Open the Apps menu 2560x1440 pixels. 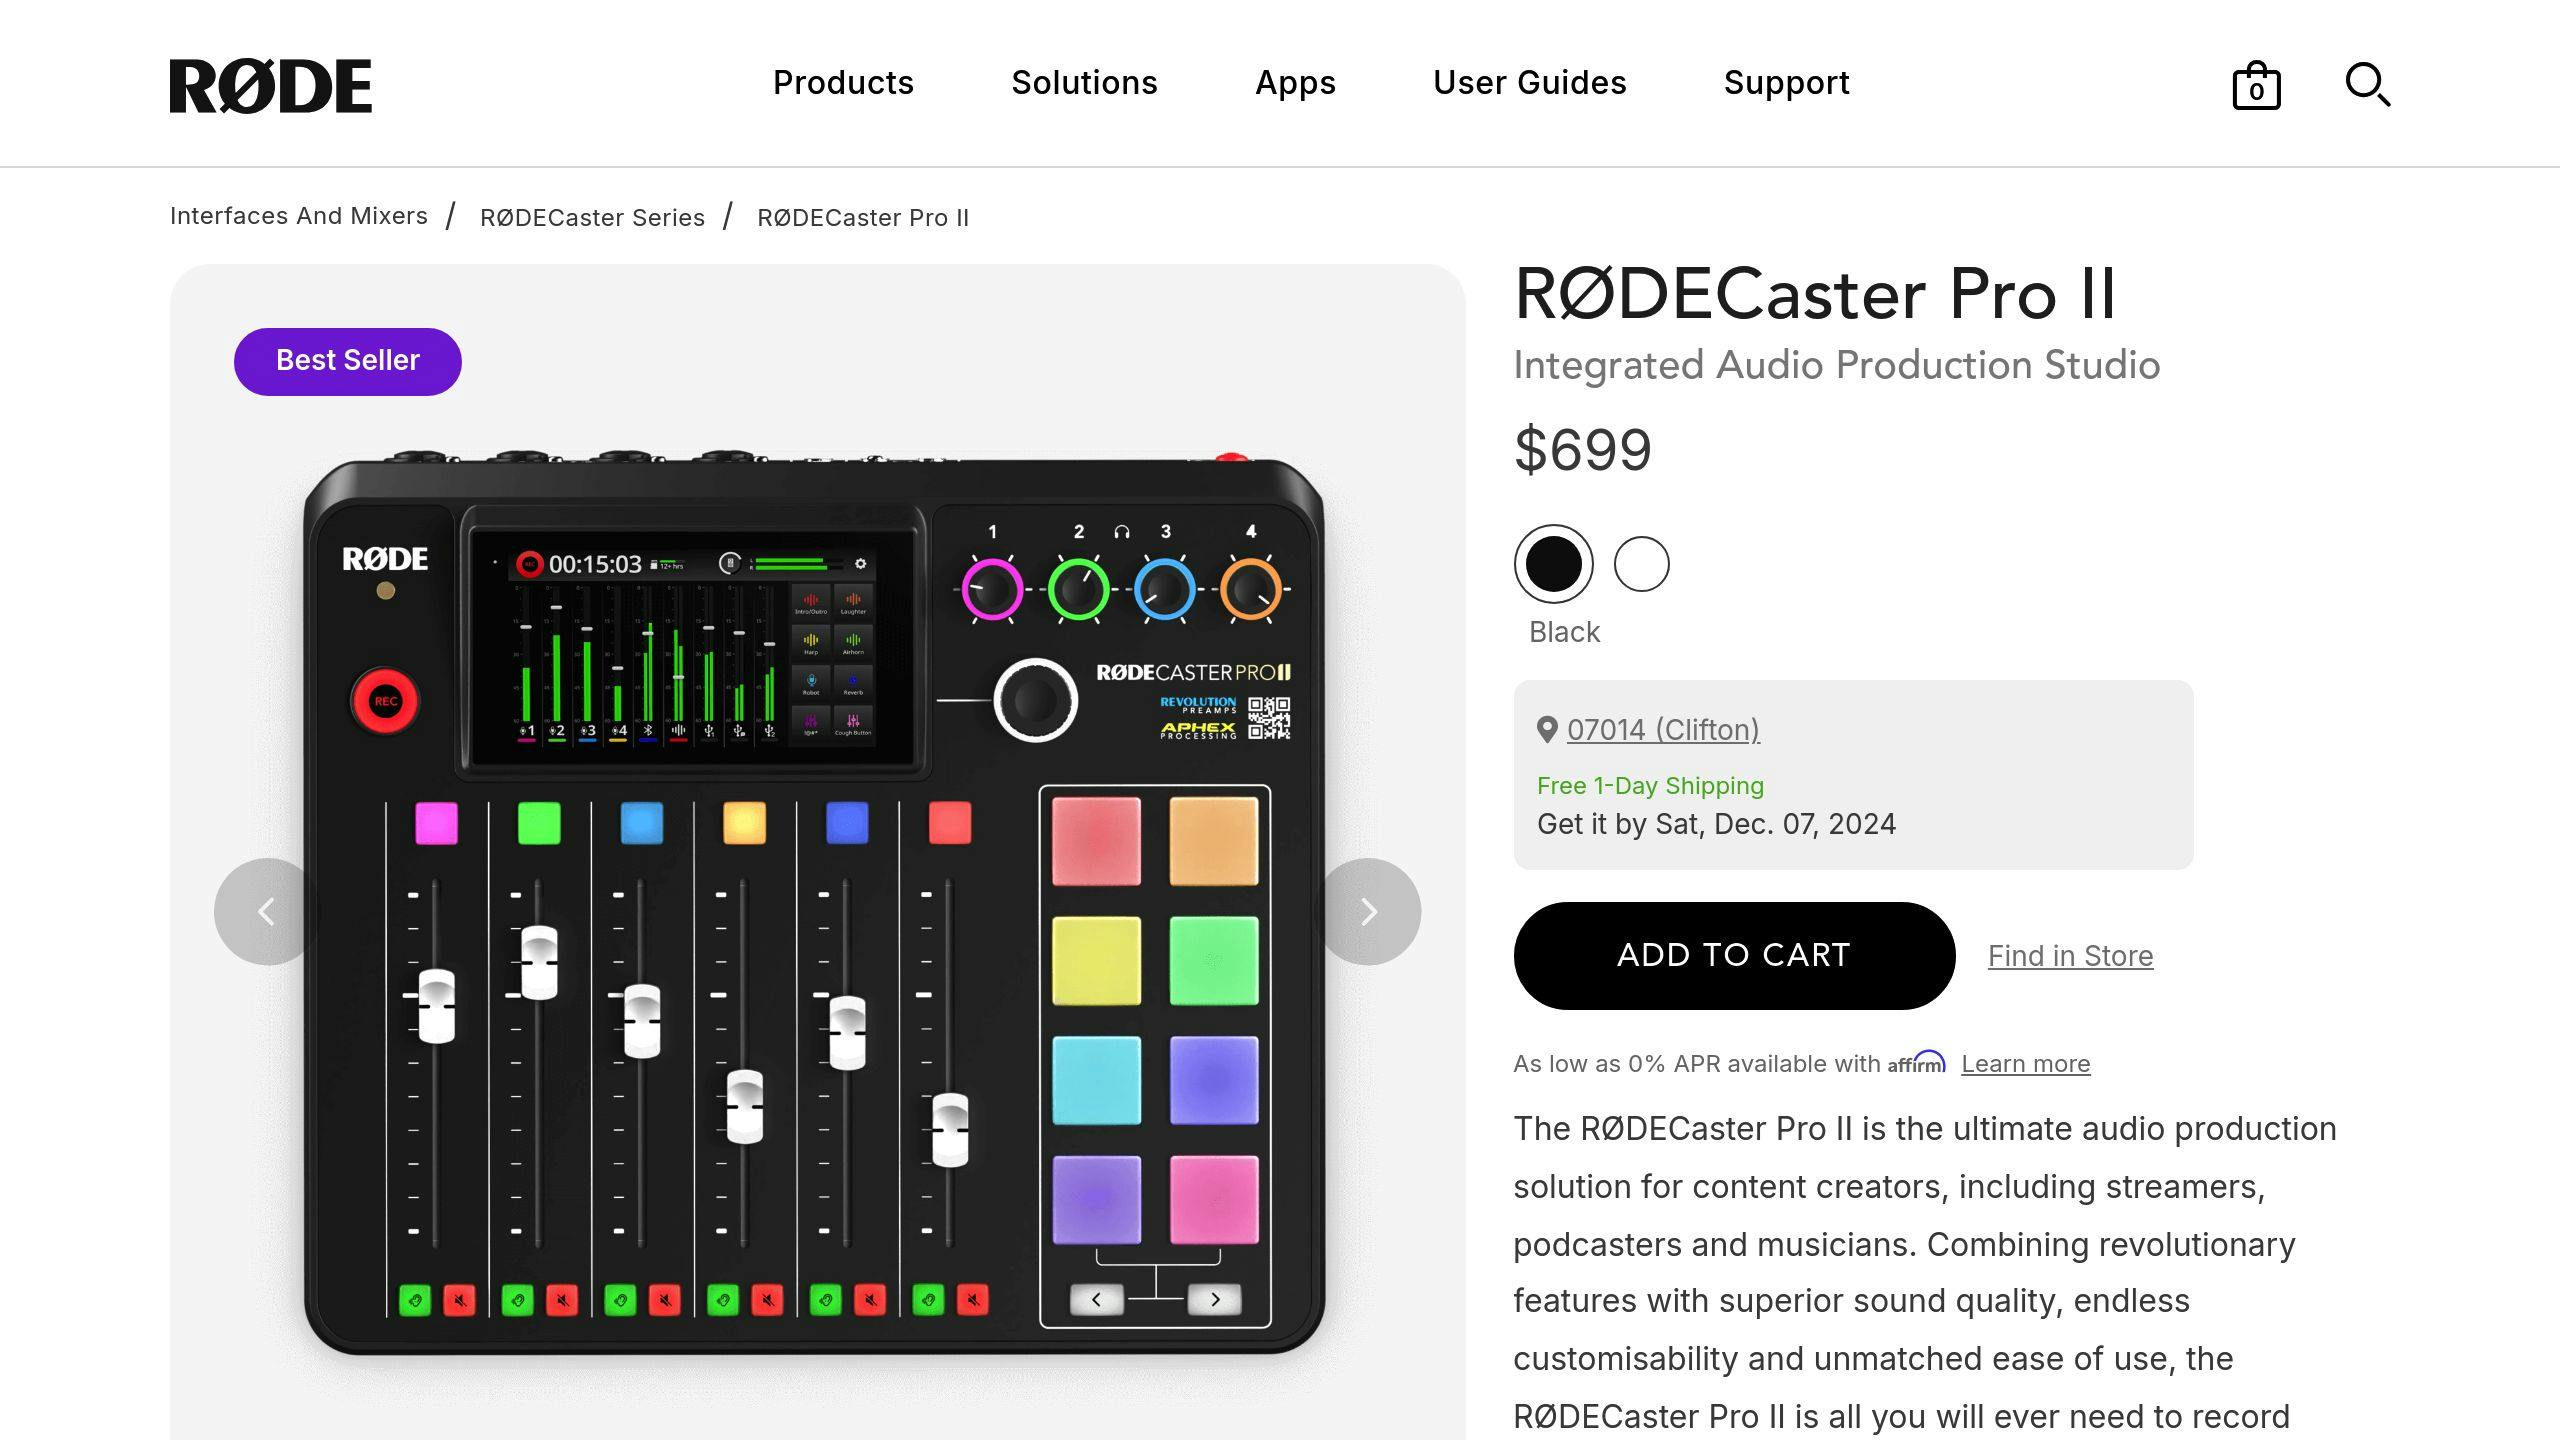(1295, 83)
